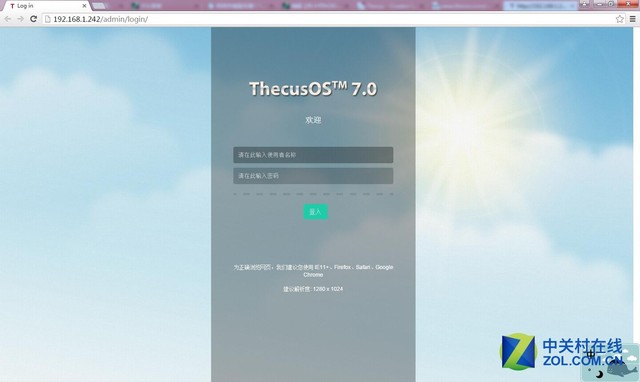Click the green login button
Screen dimensions: 640x382
coord(315,212)
